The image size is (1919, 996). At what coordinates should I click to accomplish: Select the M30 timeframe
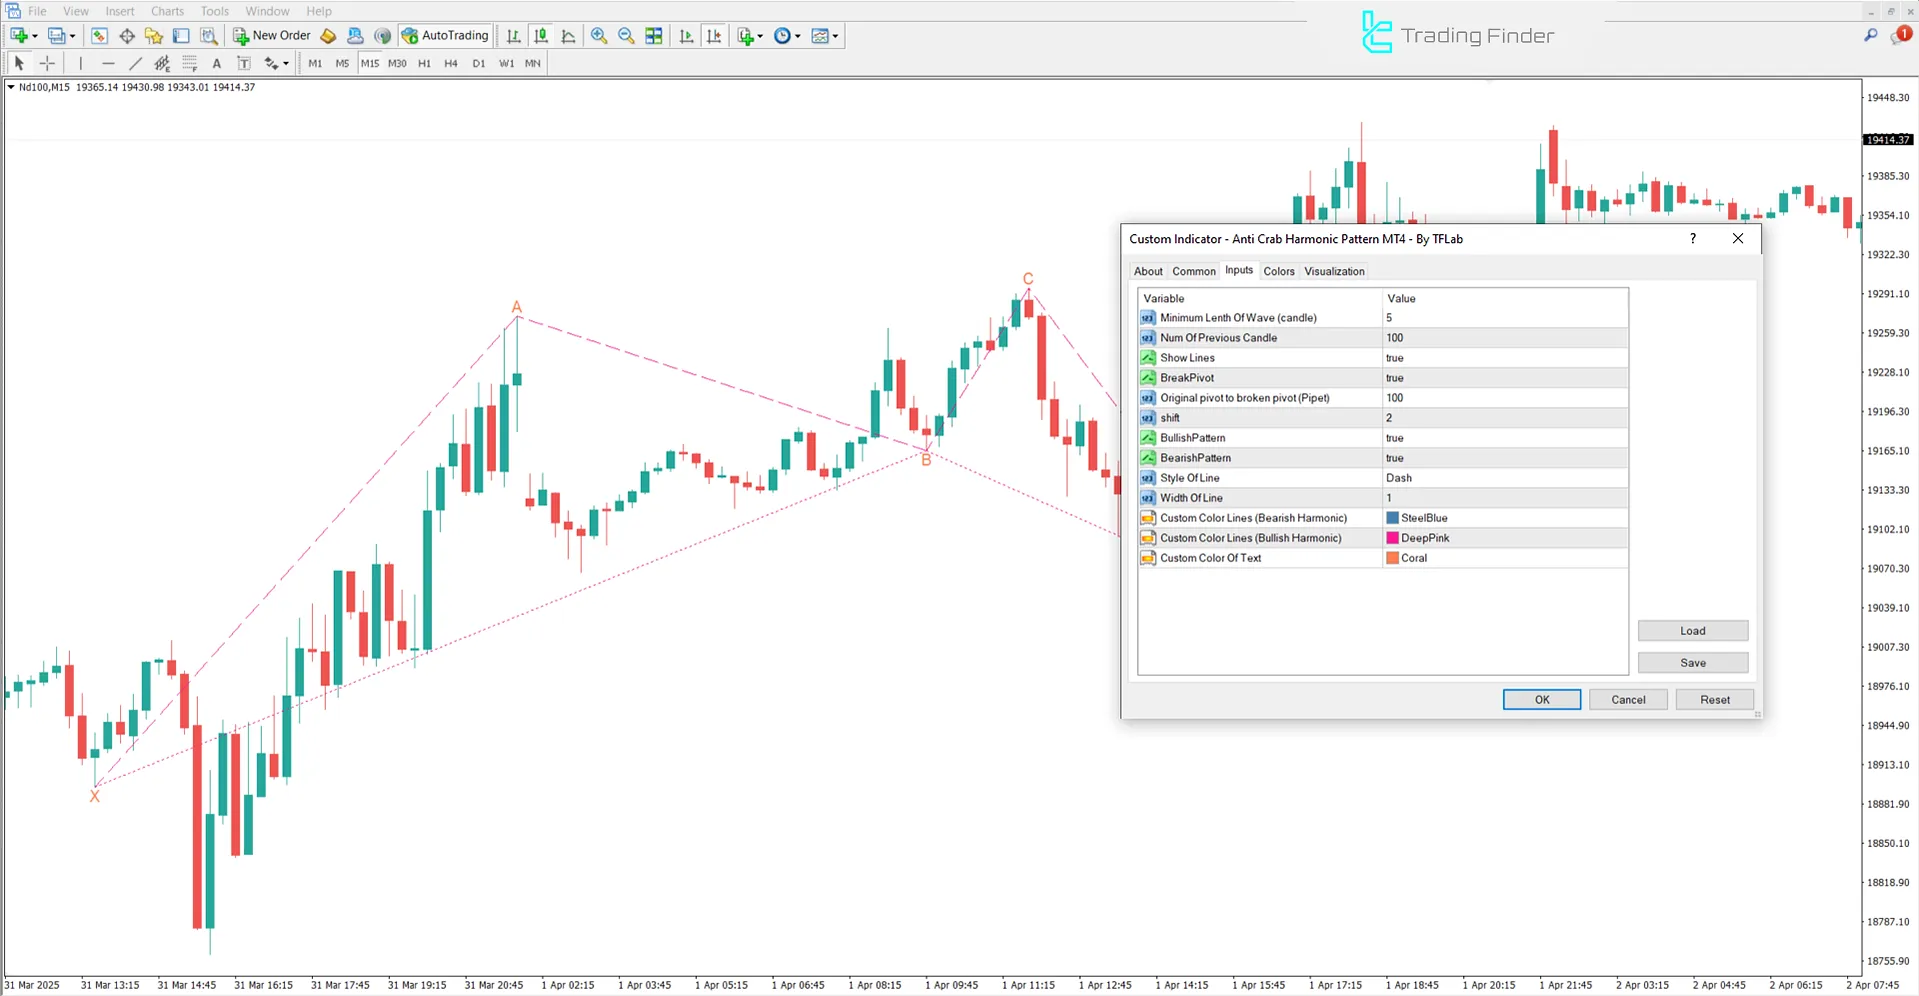(x=397, y=63)
